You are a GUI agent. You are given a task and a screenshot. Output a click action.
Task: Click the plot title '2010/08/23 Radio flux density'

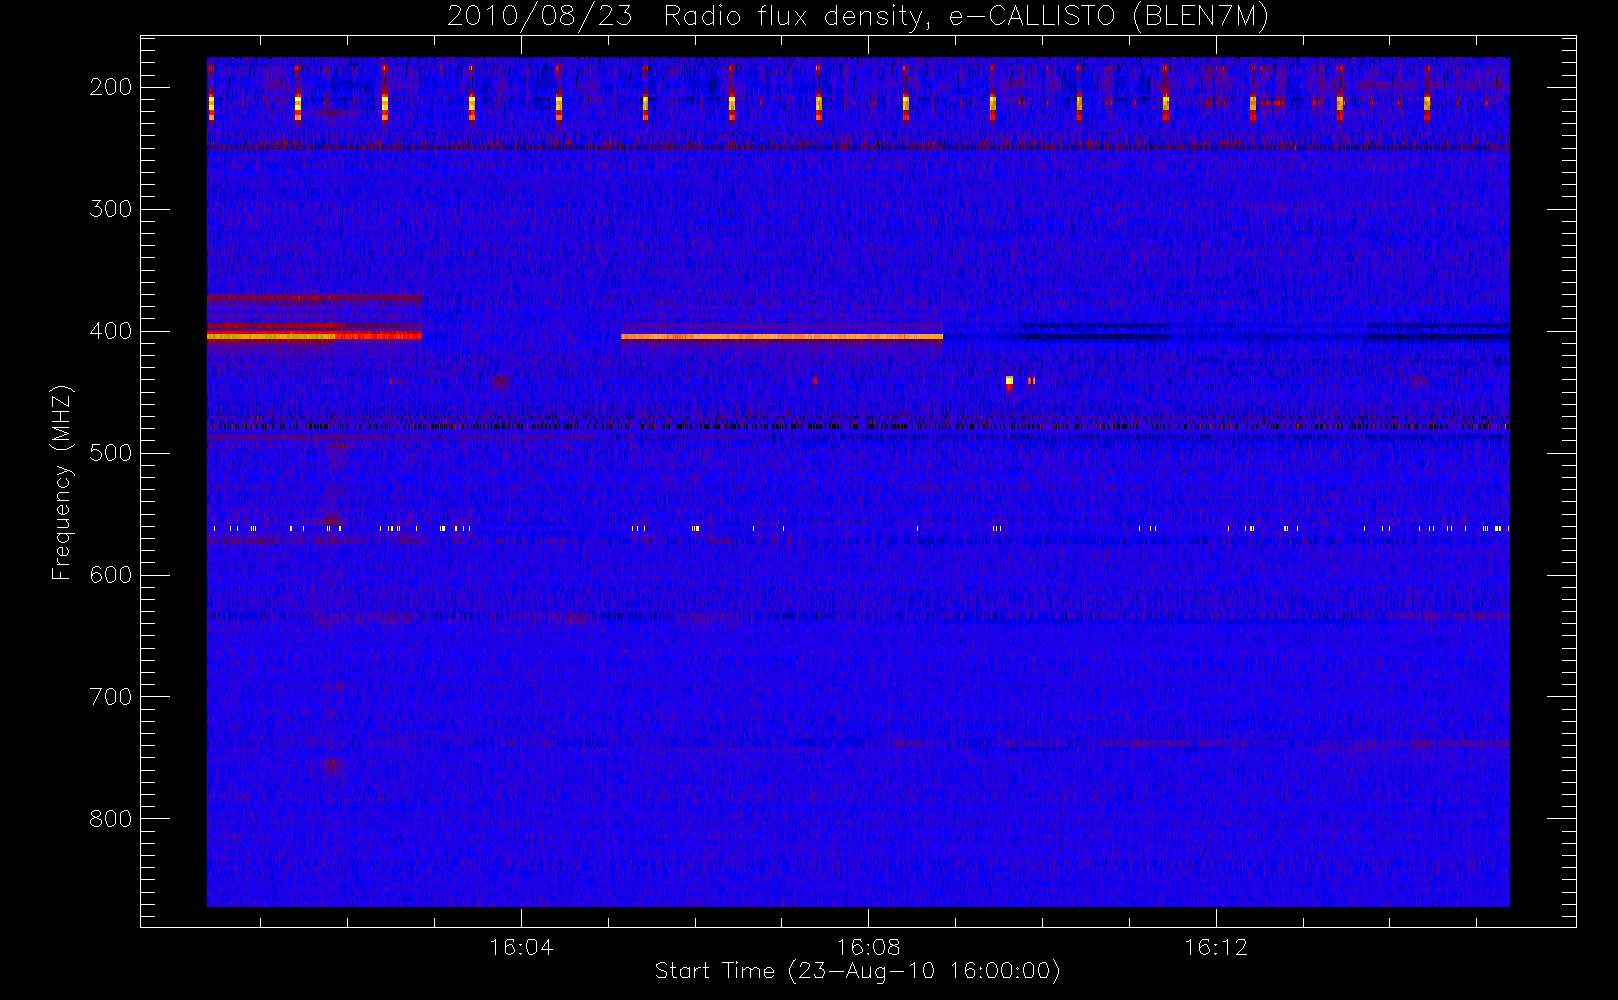(x=857, y=16)
